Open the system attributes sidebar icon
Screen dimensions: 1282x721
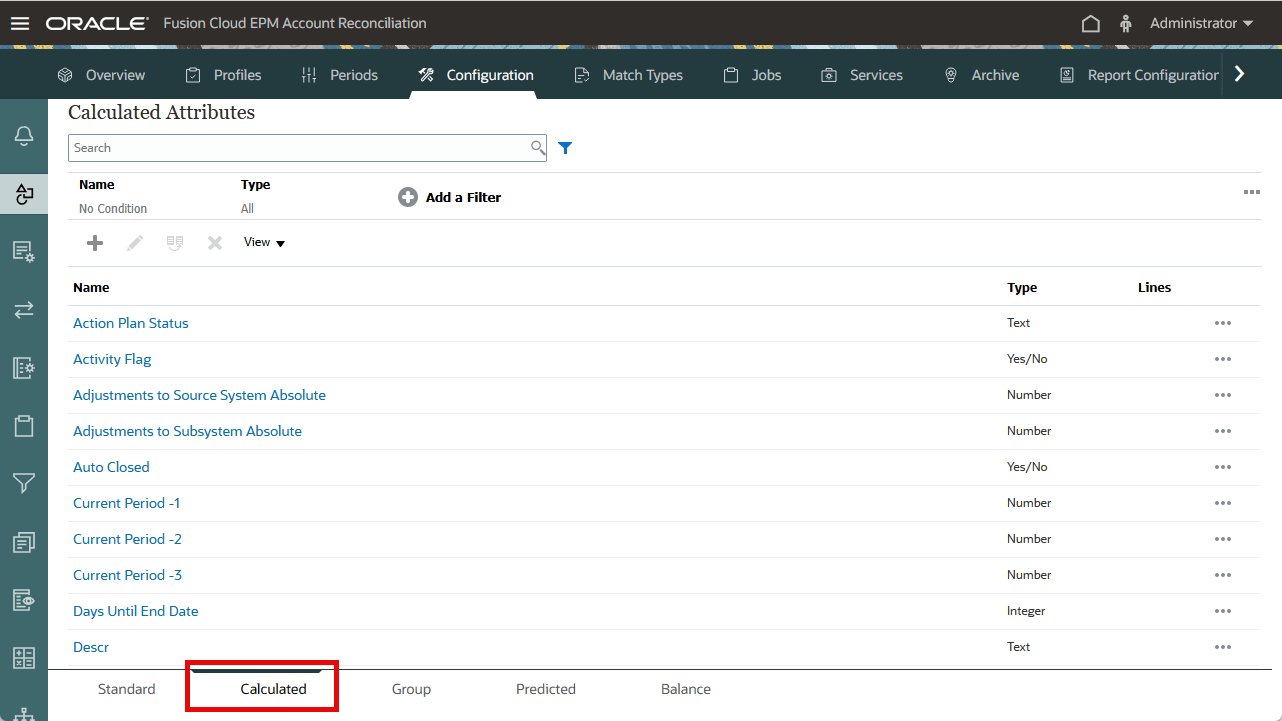click(24, 252)
